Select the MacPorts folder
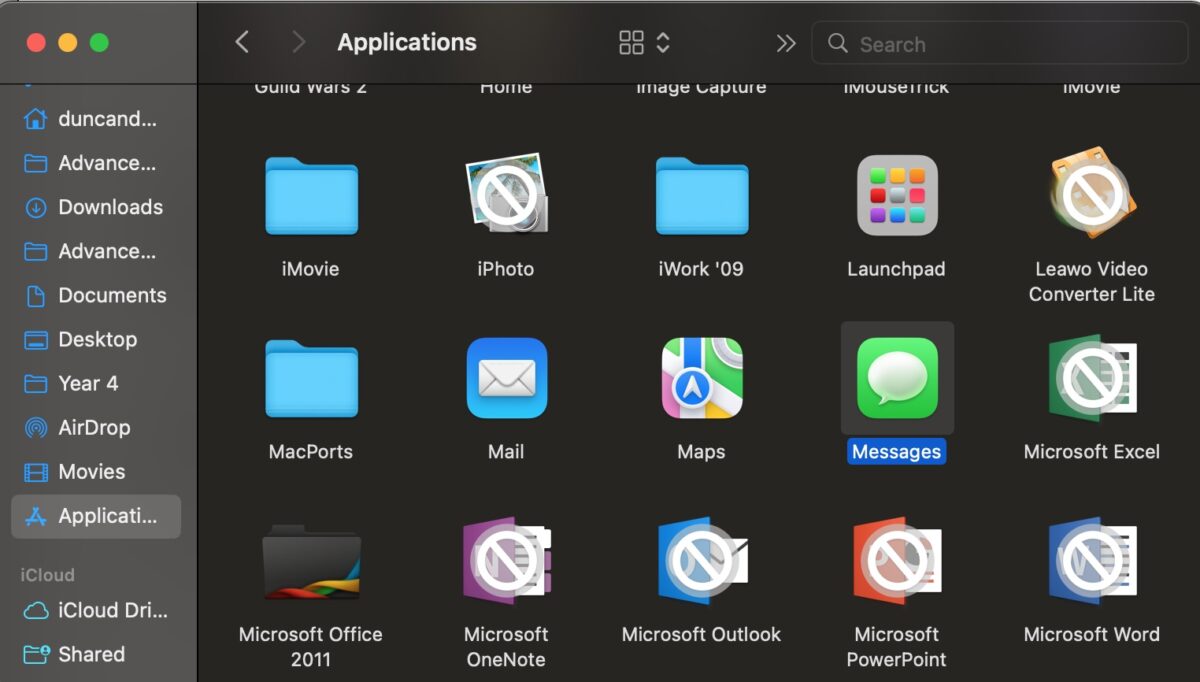This screenshot has height=682, width=1200. click(311, 378)
